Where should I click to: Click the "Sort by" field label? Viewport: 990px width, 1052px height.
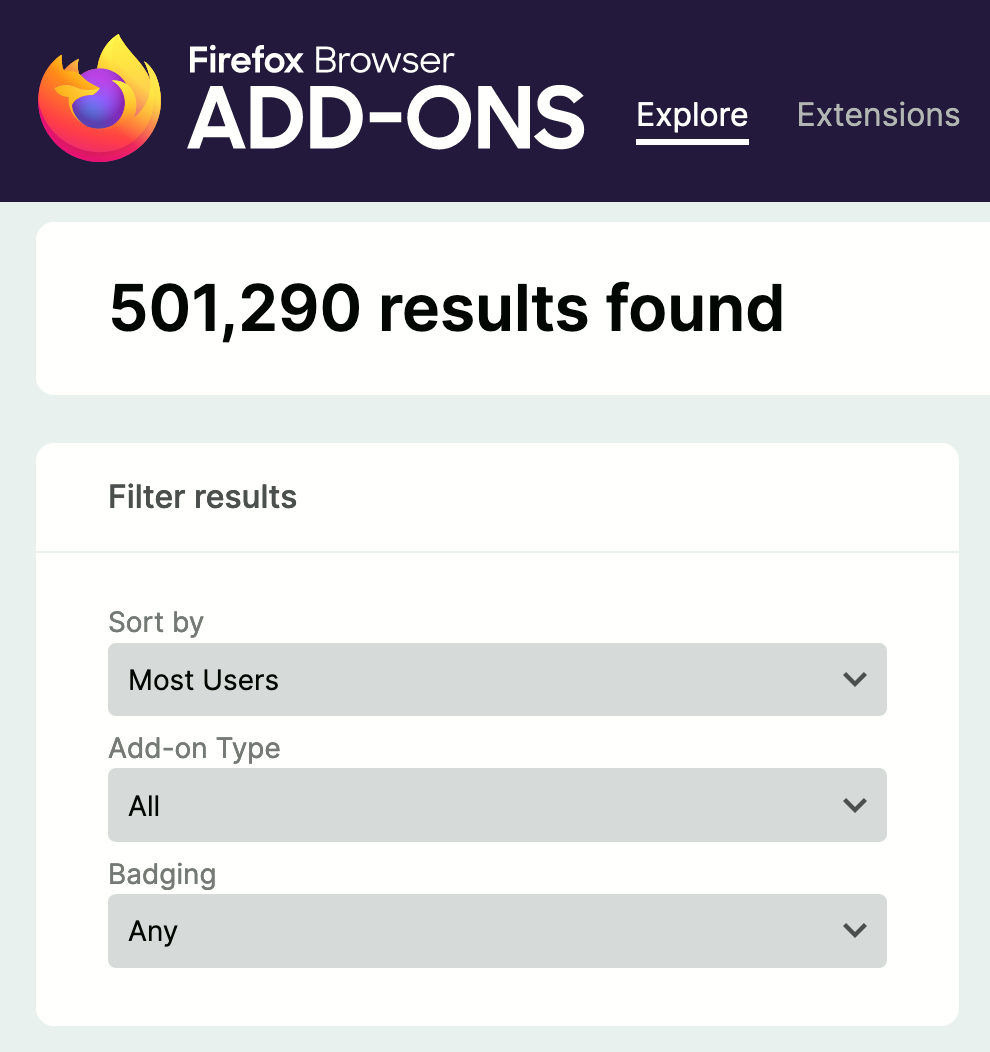pos(156,622)
